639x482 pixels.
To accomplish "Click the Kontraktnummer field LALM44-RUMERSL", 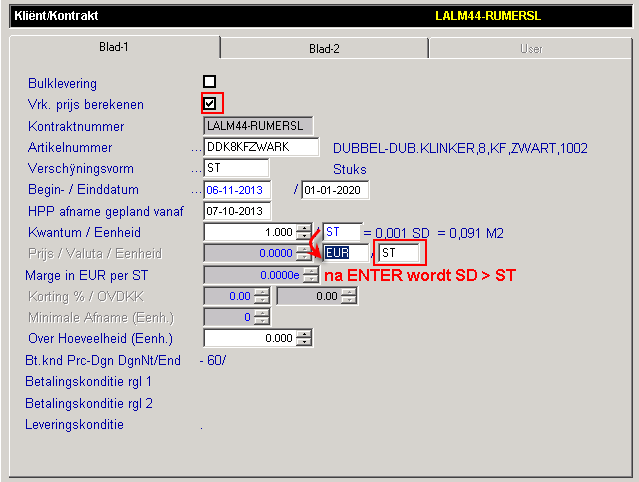I will click(258, 125).
